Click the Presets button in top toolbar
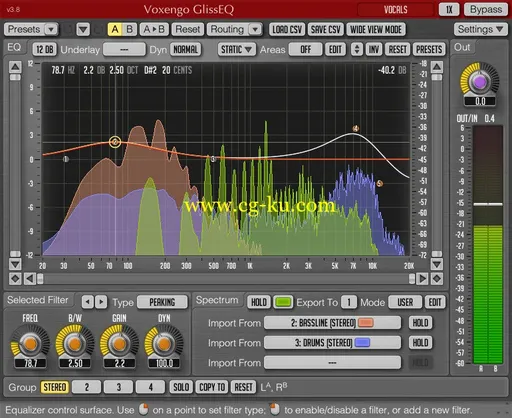Image resolution: width=512 pixels, height=418 pixels. (24, 29)
